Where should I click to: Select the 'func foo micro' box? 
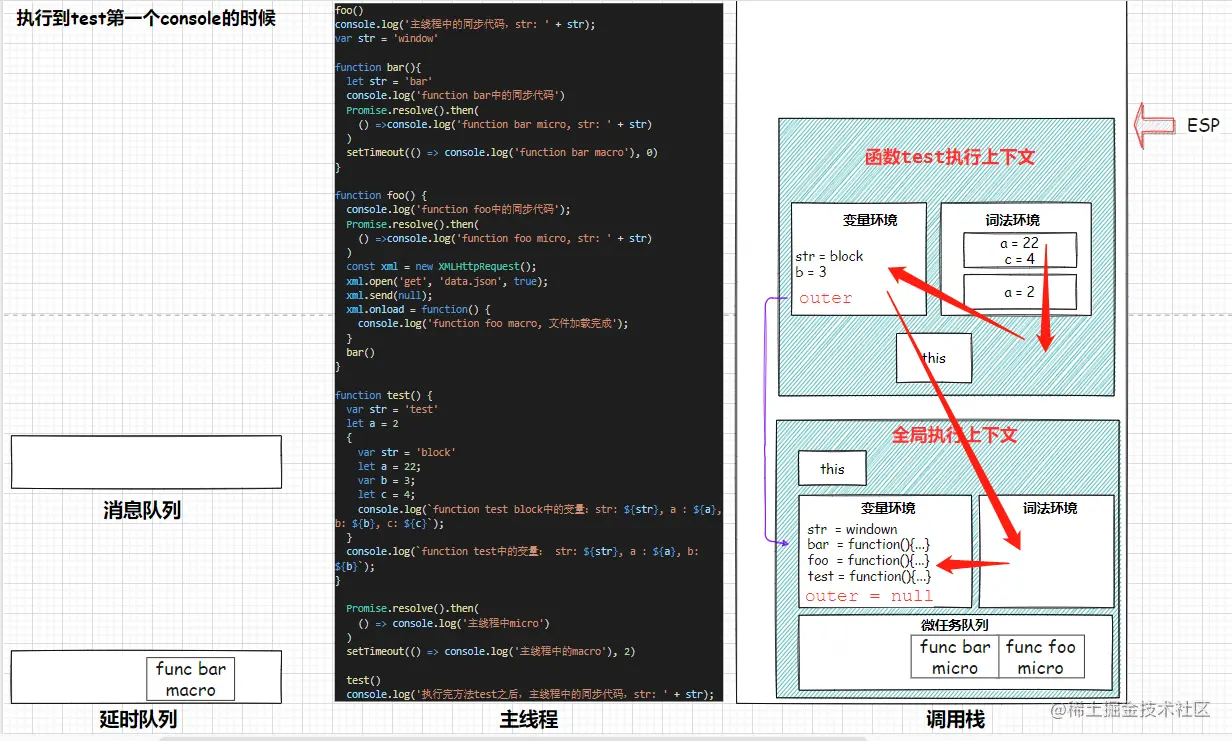[1041, 658]
